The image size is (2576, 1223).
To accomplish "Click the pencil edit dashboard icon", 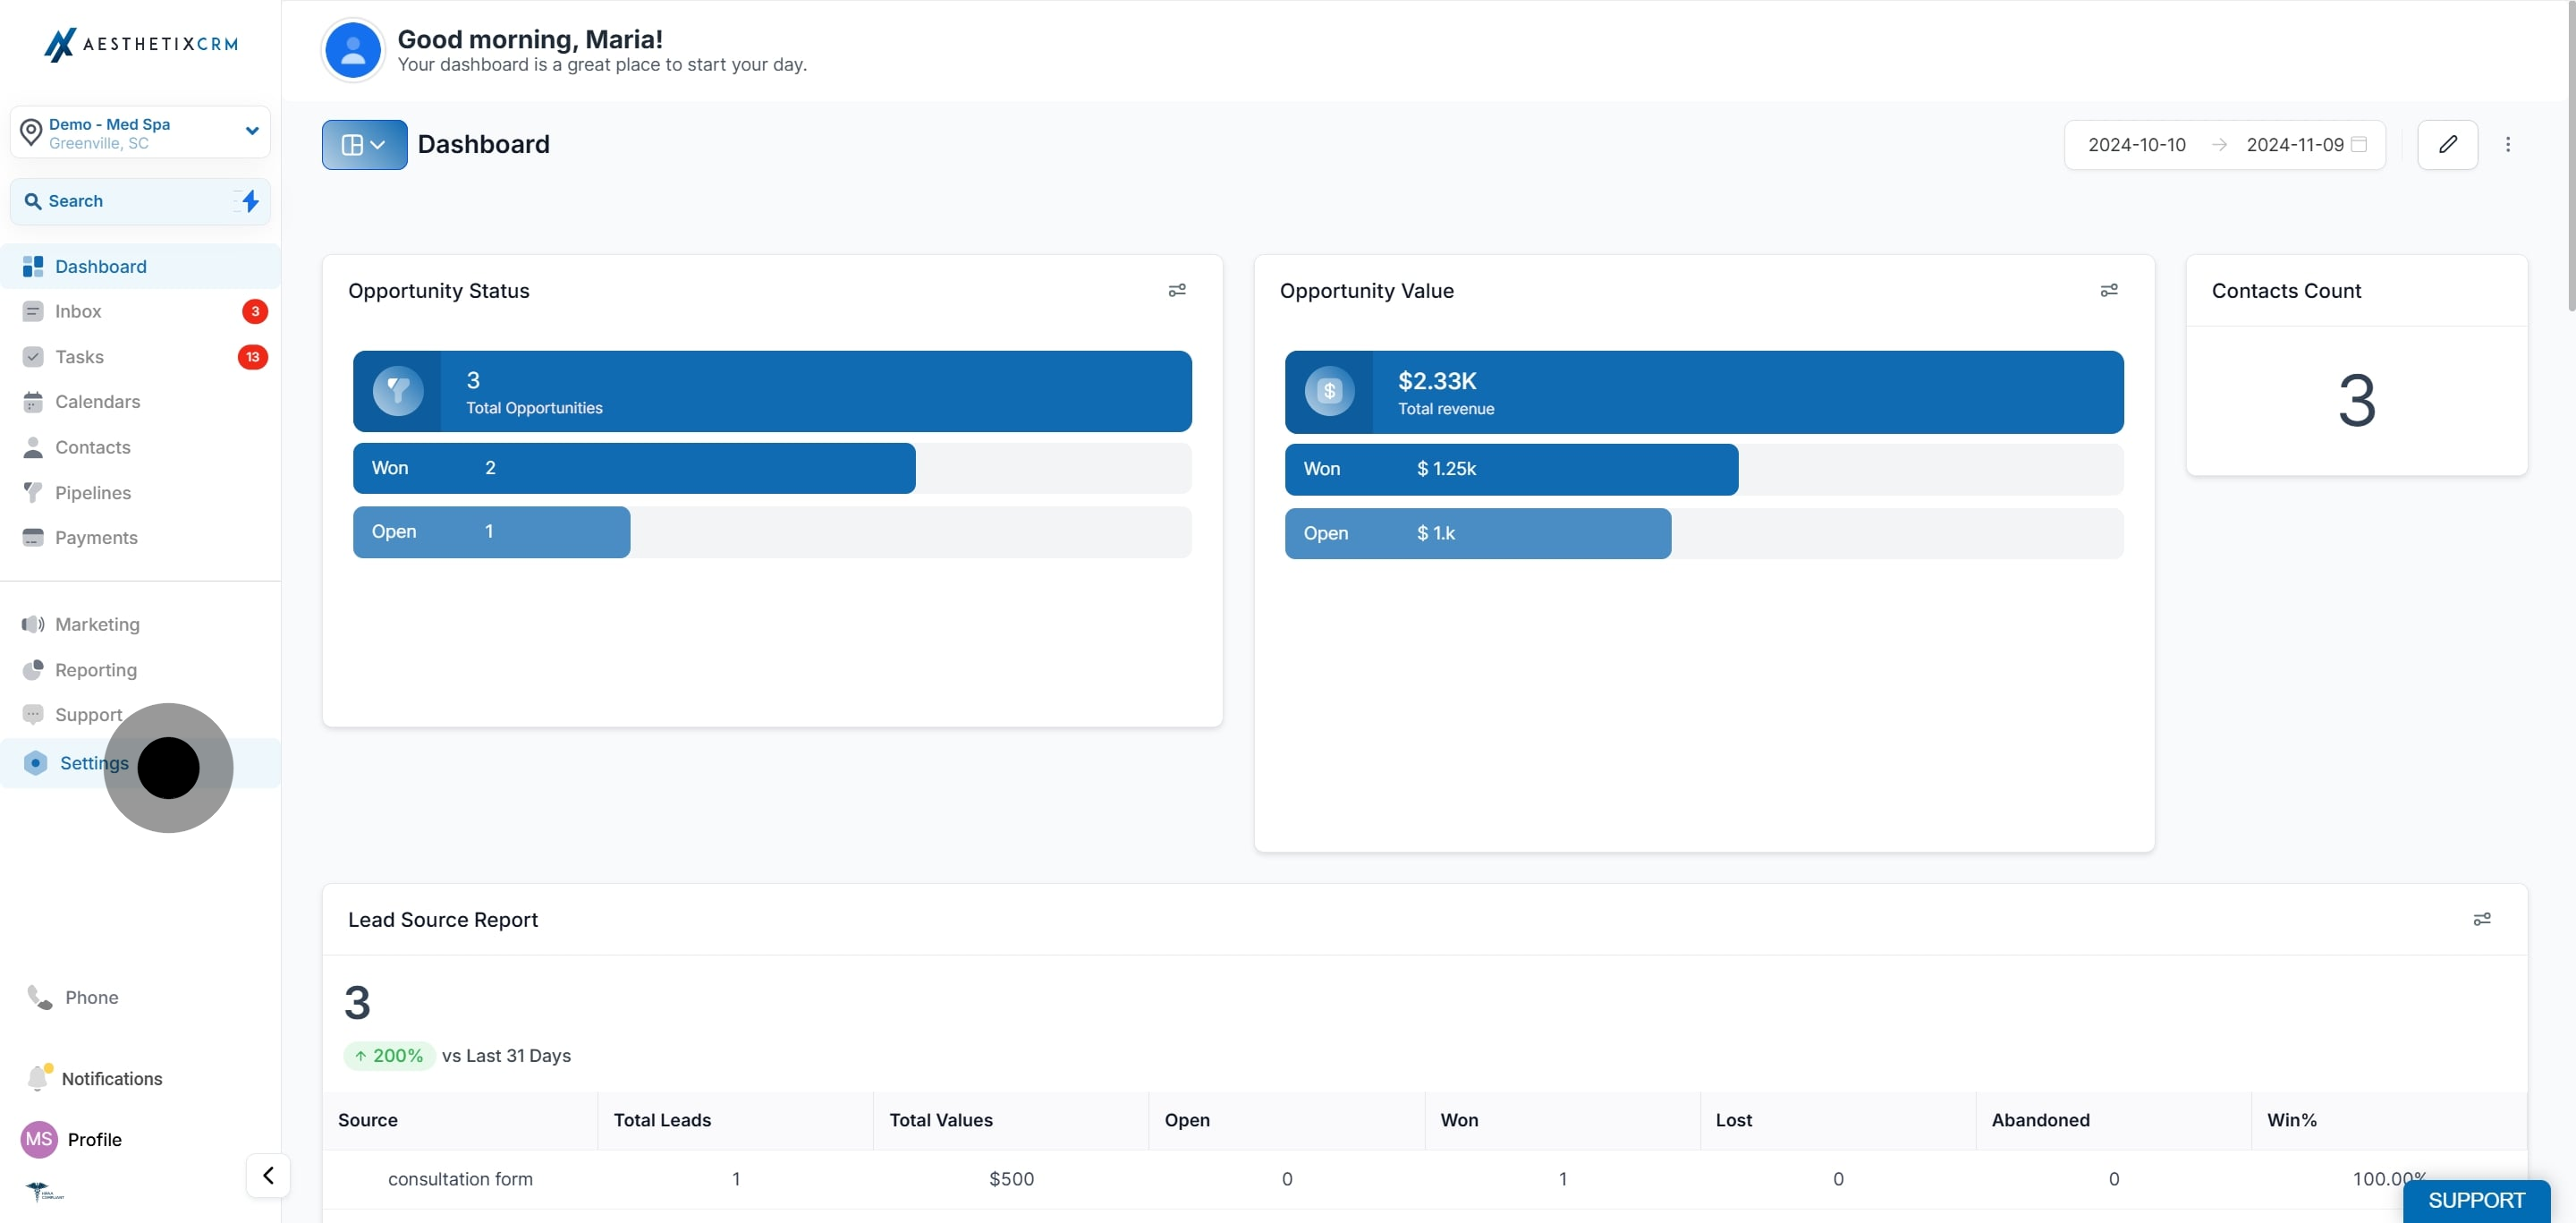I will click(2446, 145).
